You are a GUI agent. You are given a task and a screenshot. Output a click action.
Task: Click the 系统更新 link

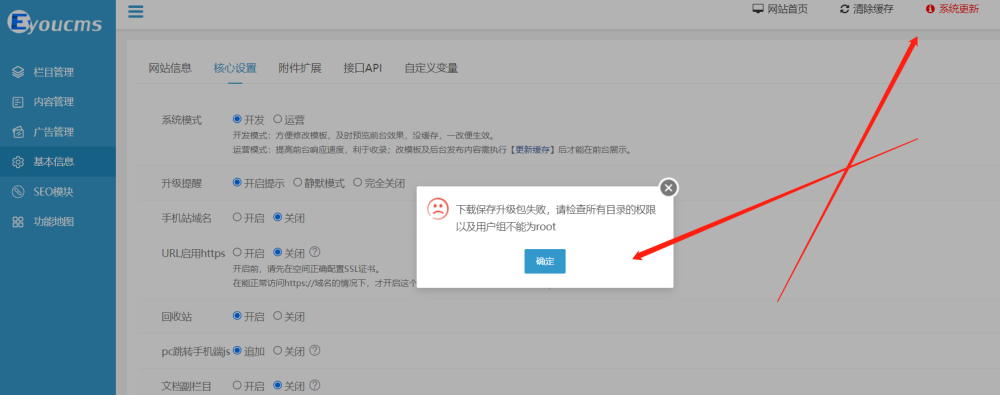coord(952,9)
